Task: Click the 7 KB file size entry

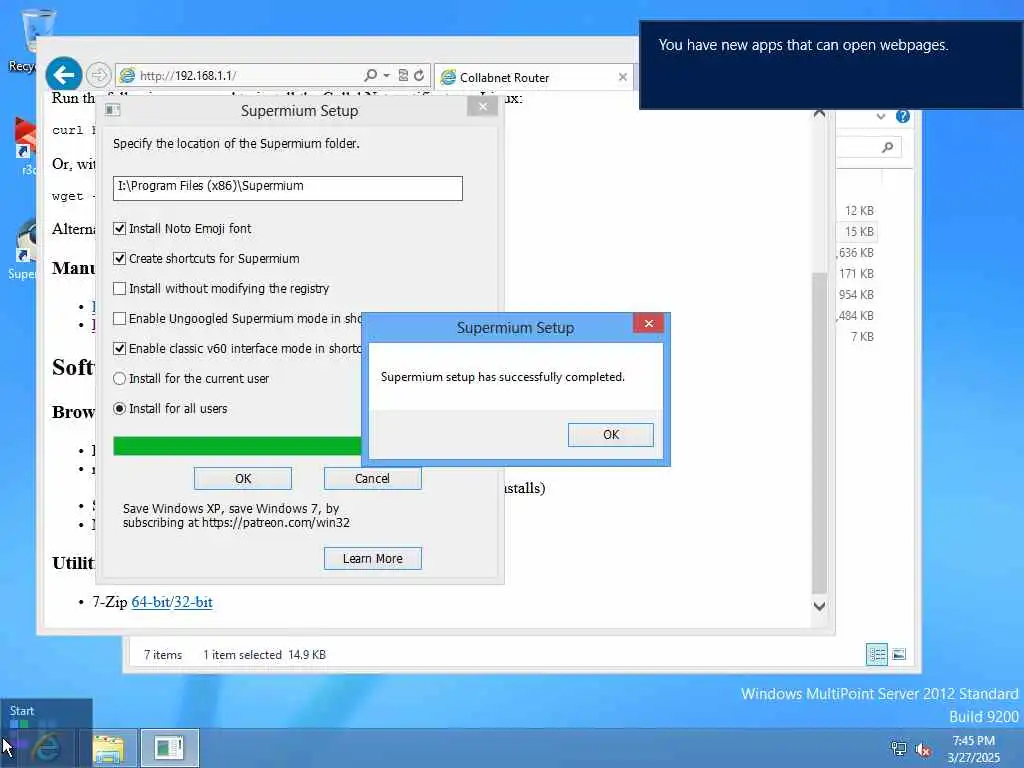Action: tap(862, 337)
